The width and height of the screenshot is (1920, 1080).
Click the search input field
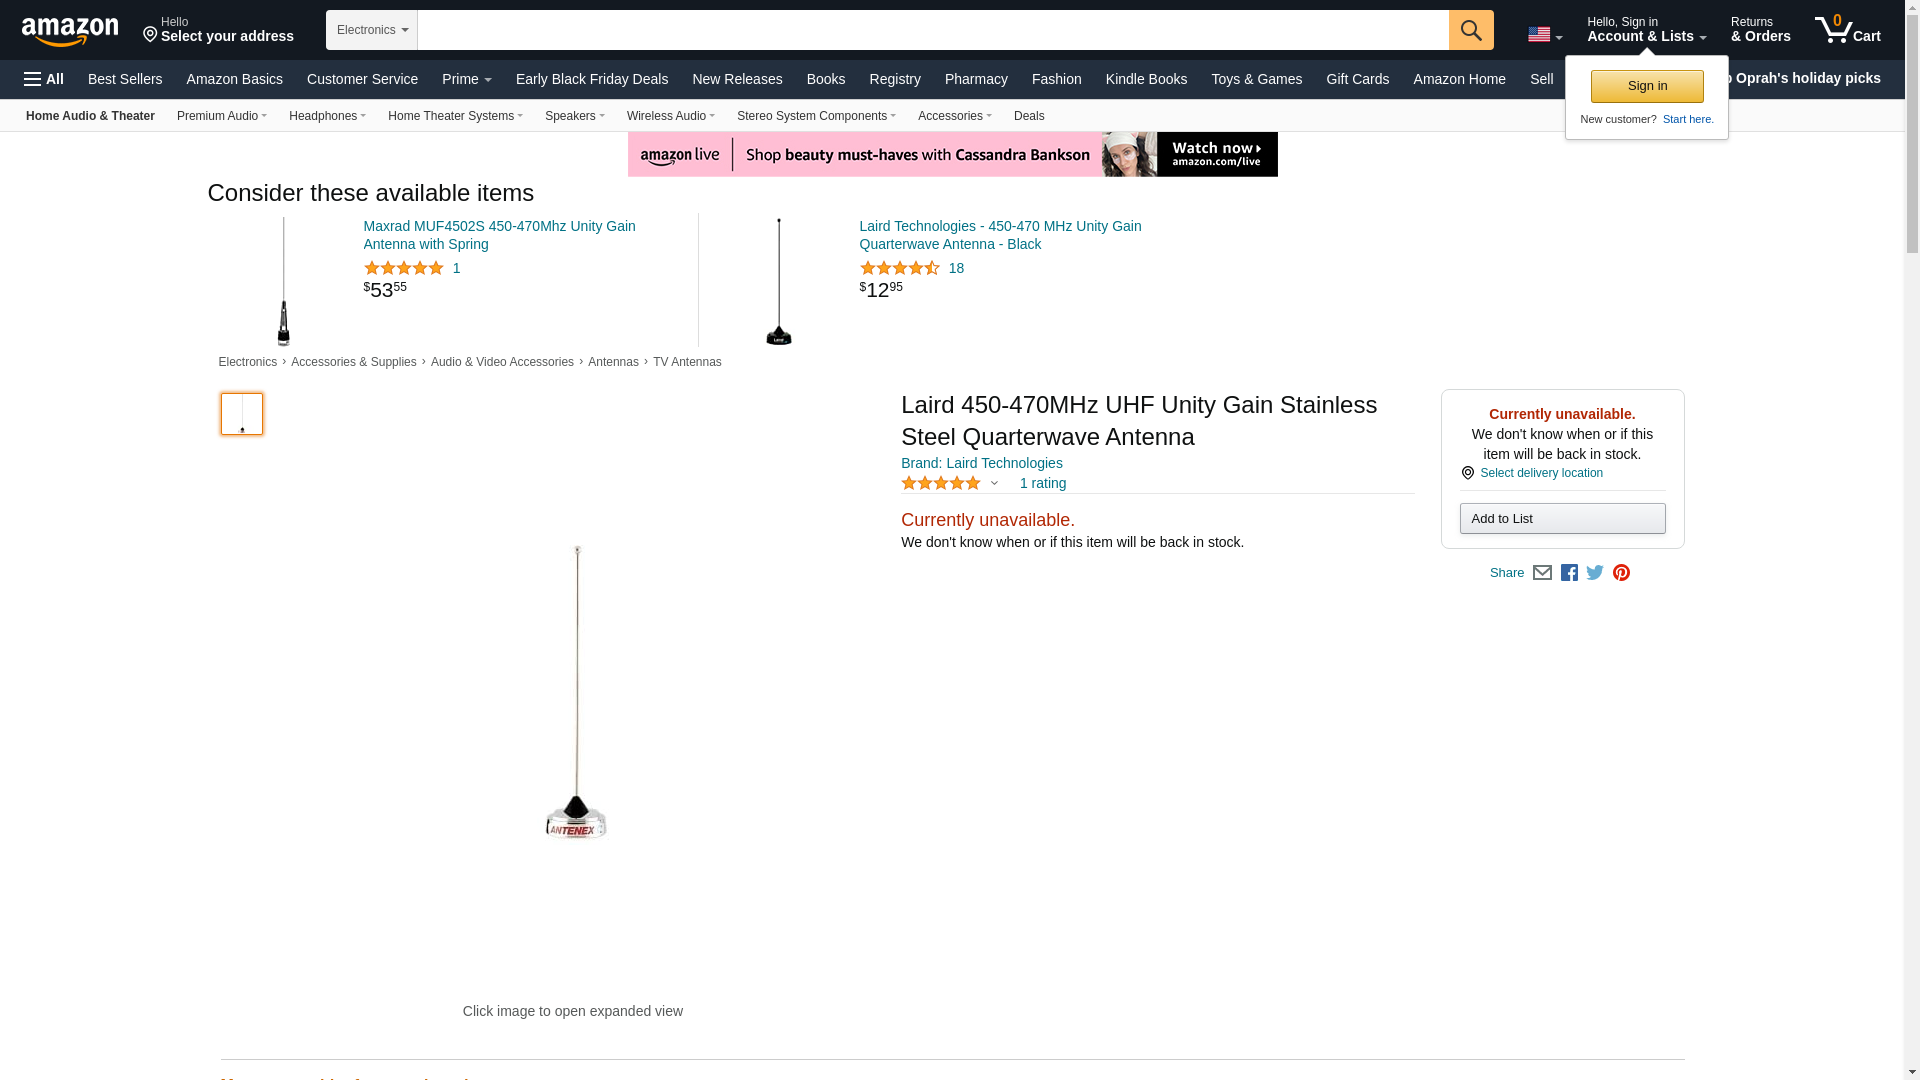(x=933, y=30)
